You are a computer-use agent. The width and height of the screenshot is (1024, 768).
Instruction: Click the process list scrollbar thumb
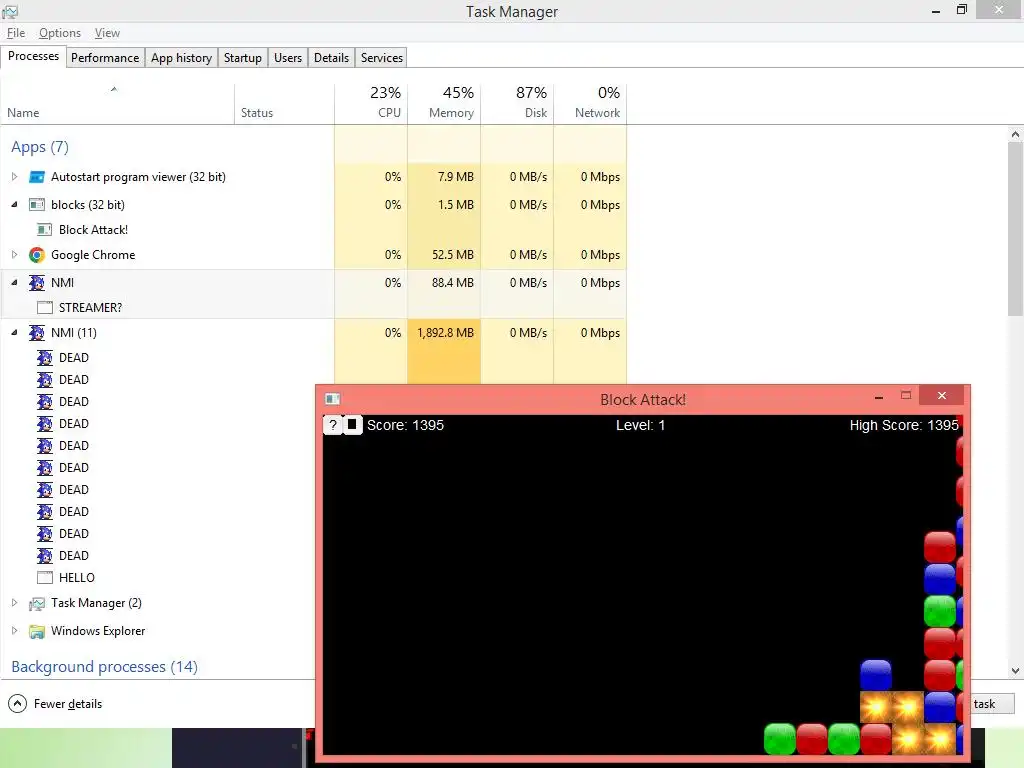pos(1015,229)
